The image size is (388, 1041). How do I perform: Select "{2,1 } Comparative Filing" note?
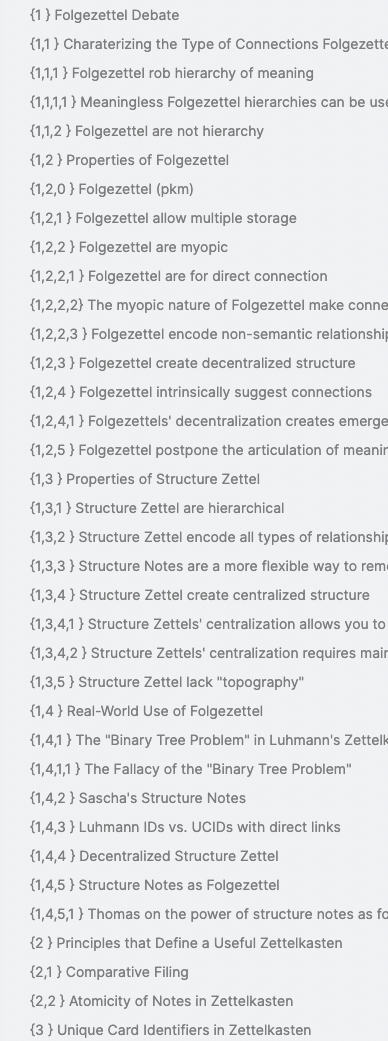(x=109, y=973)
